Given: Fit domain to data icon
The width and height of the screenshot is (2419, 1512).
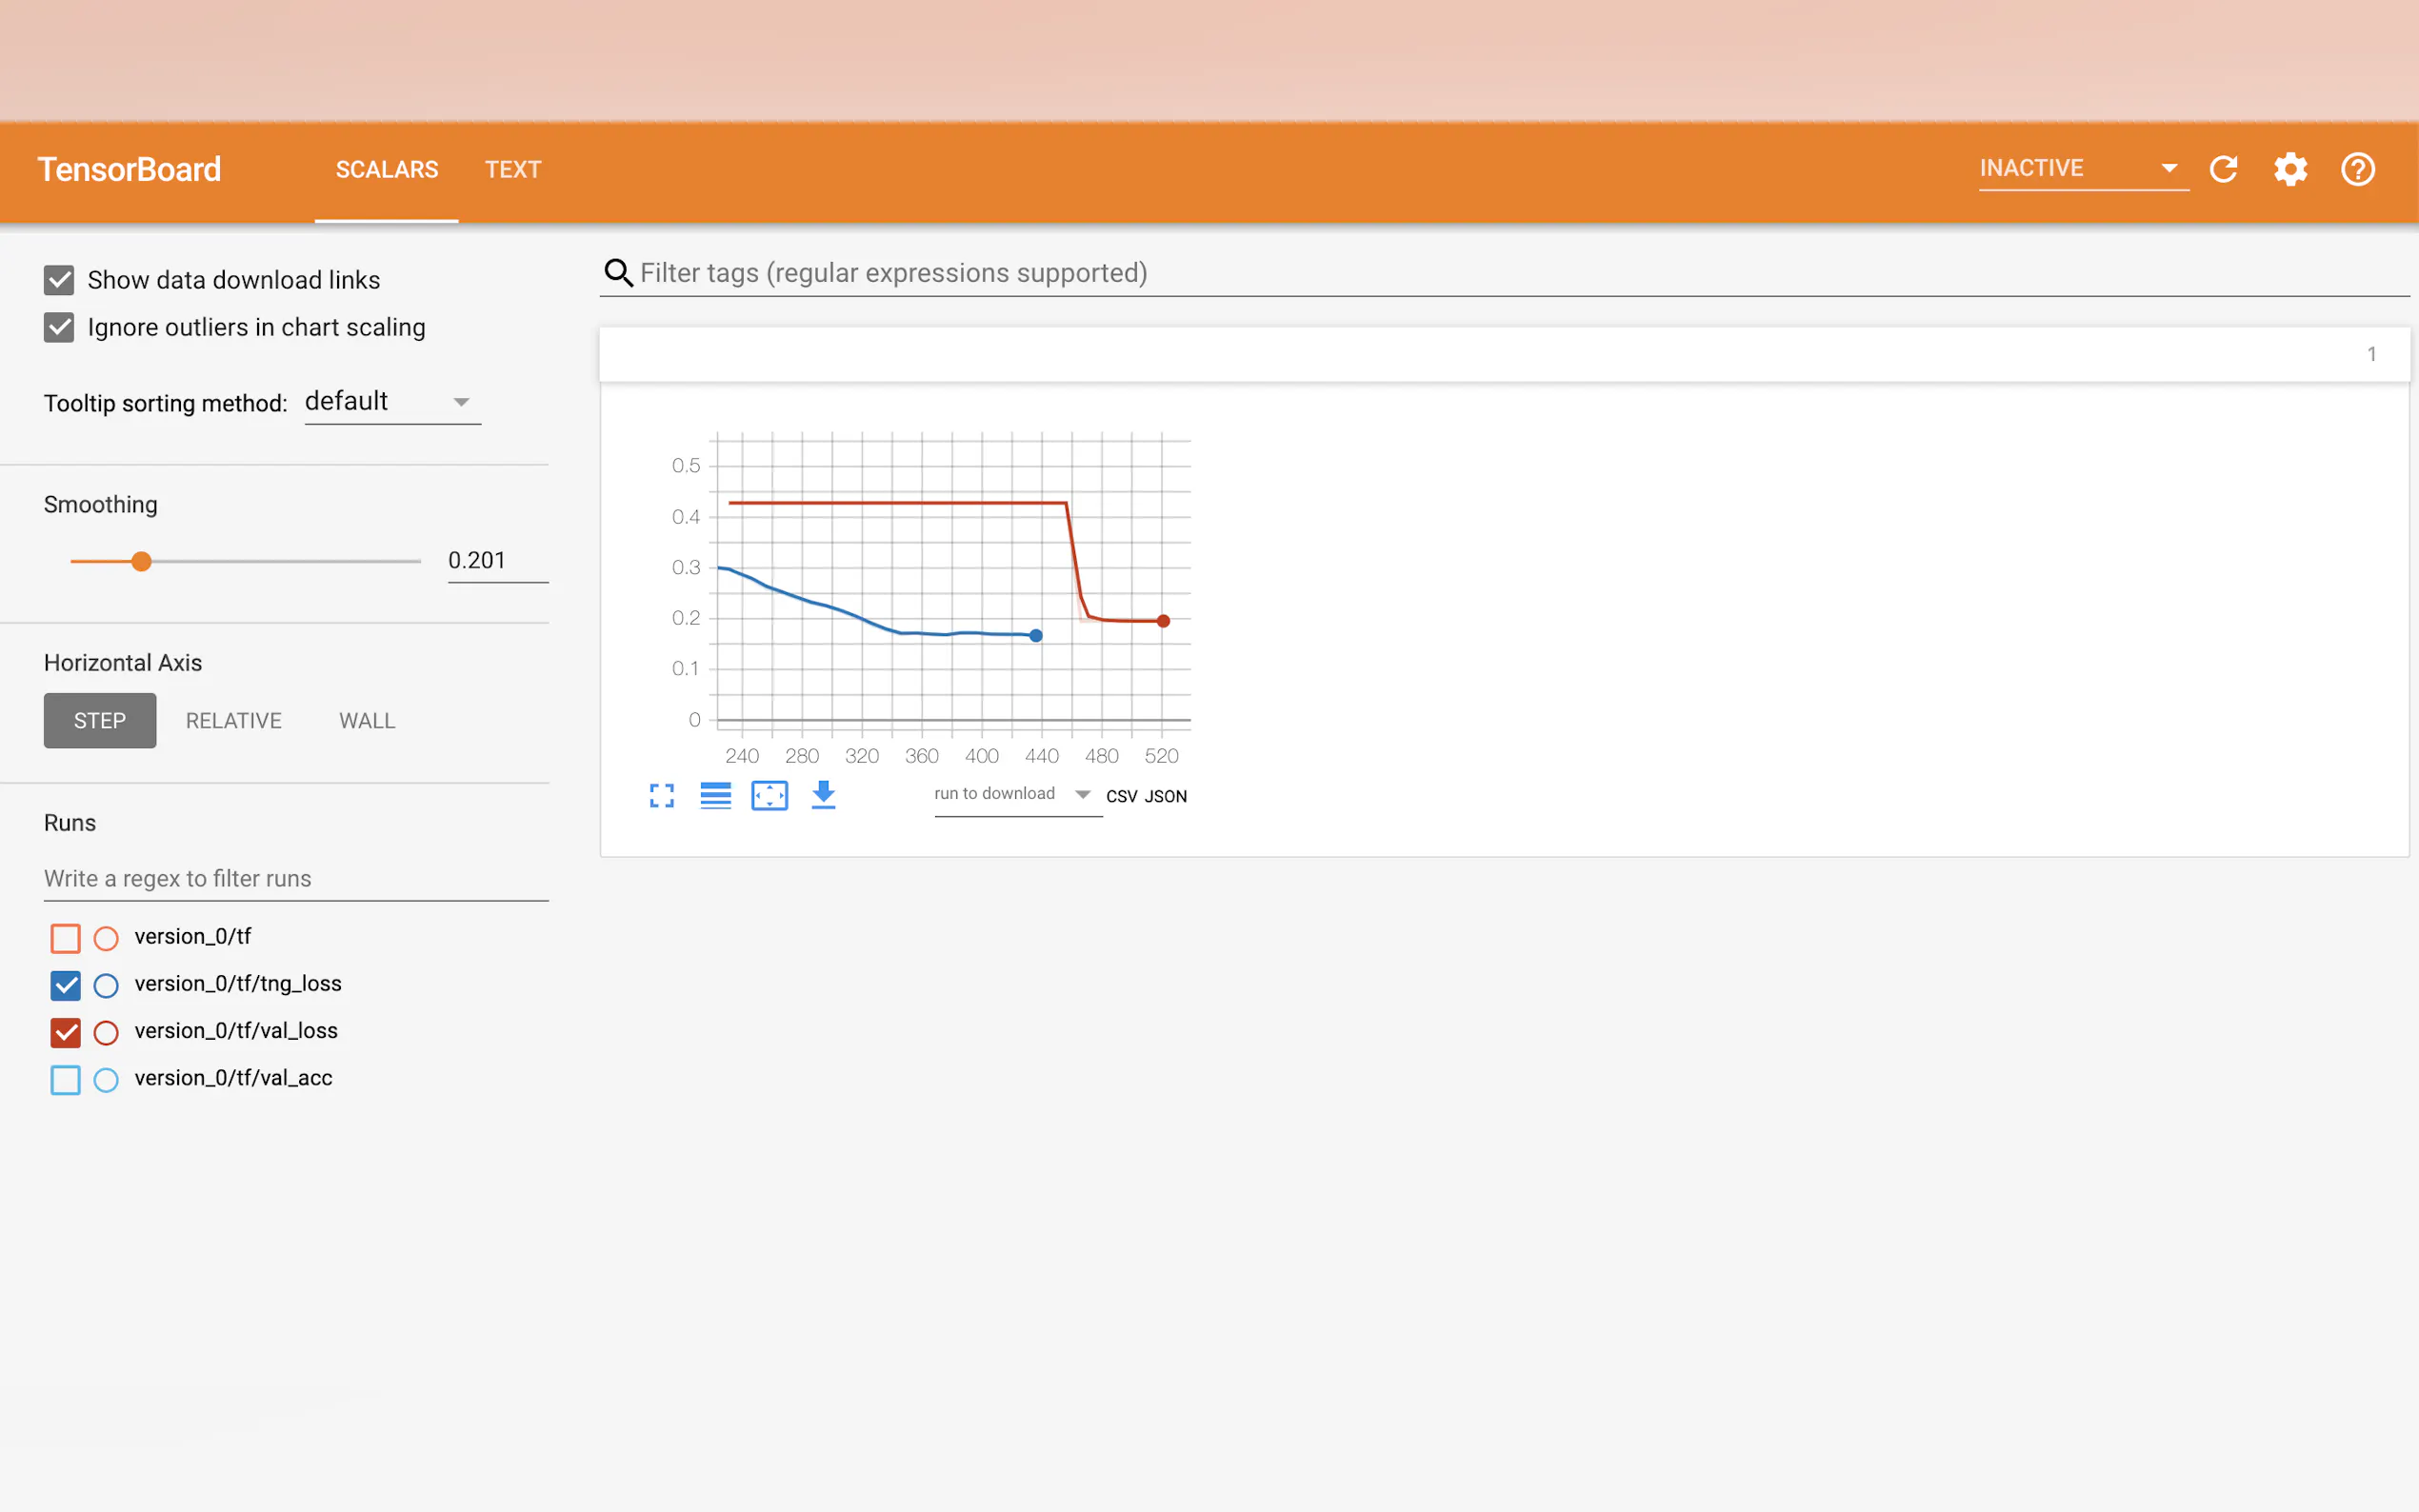Looking at the screenshot, I should (769, 796).
